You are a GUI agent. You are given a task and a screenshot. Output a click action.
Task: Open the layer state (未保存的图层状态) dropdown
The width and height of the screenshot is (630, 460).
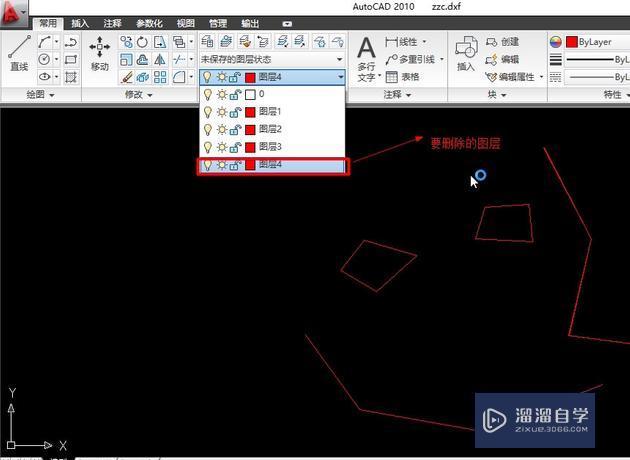(x=272, y=59)
